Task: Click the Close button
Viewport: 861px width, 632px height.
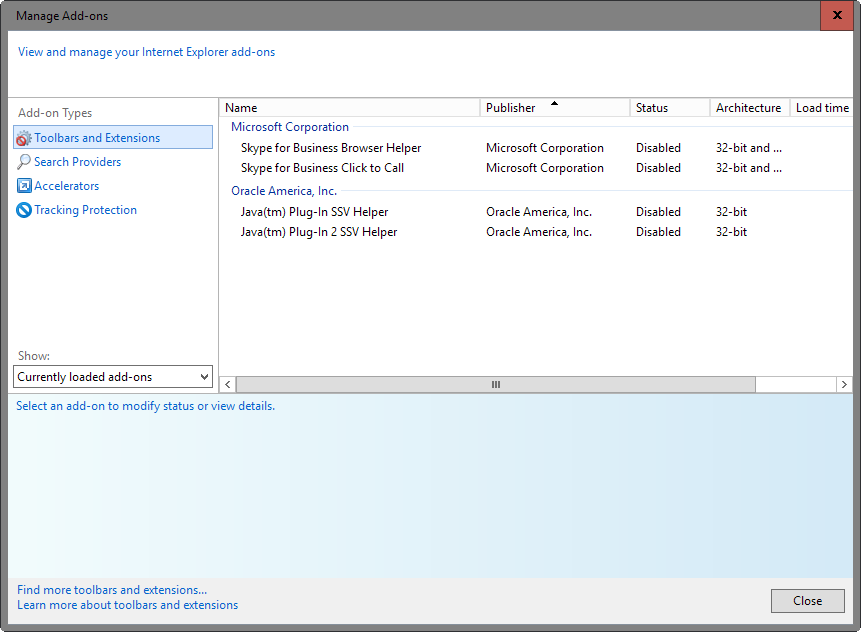Action: coord(808,601)
